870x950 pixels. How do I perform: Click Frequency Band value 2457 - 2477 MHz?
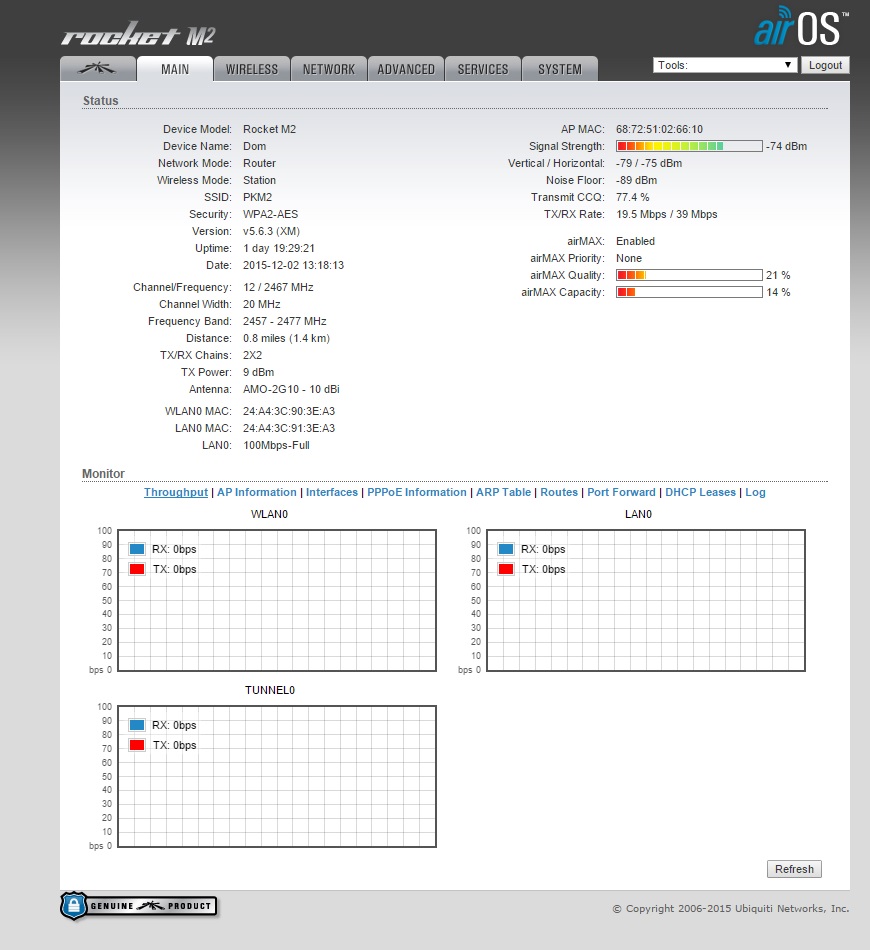[x=285, y=321]
